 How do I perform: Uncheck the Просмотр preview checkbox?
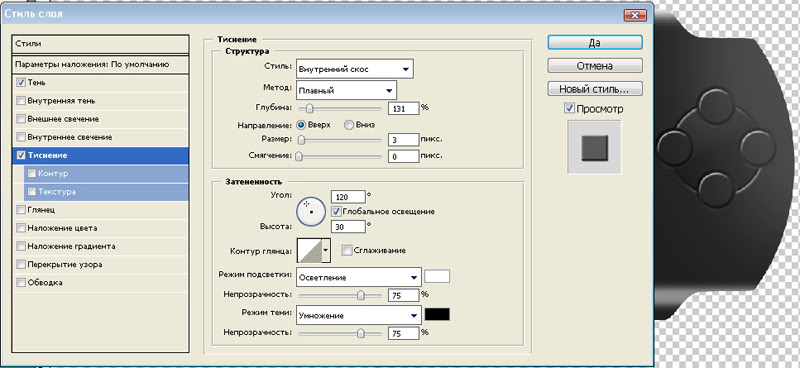coord(570,108)
